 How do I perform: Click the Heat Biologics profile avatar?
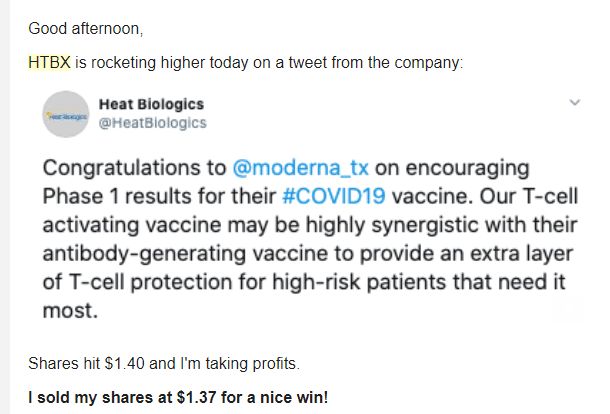tap(66, 114)
